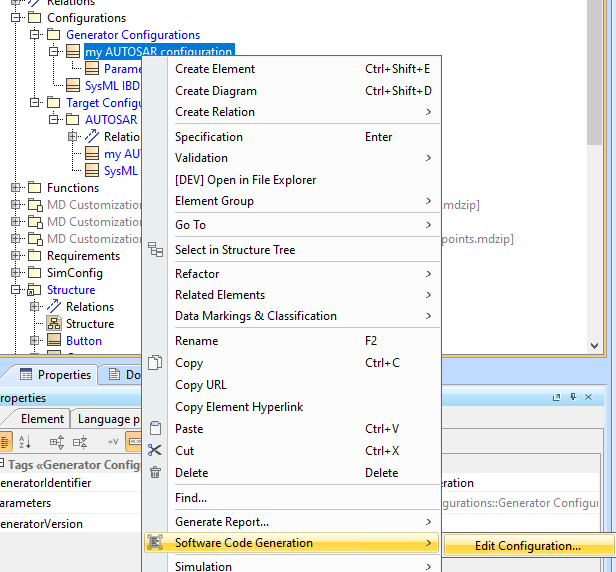Collapse the Generator Configurations folder
Screen dimensions: 616x572
tap(35, 35)
